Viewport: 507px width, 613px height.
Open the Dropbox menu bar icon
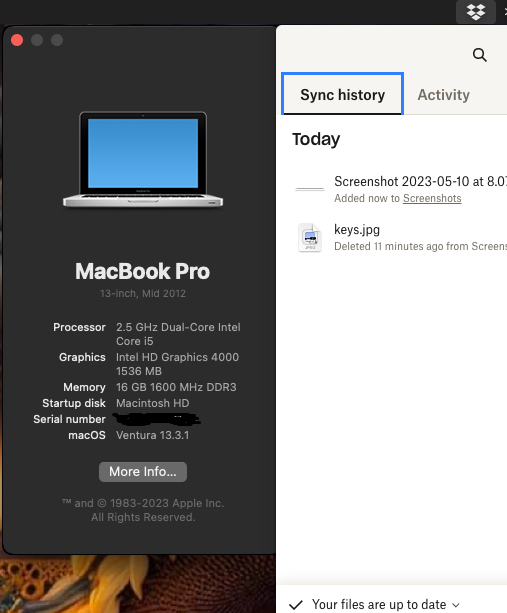(x=476, y=12)
